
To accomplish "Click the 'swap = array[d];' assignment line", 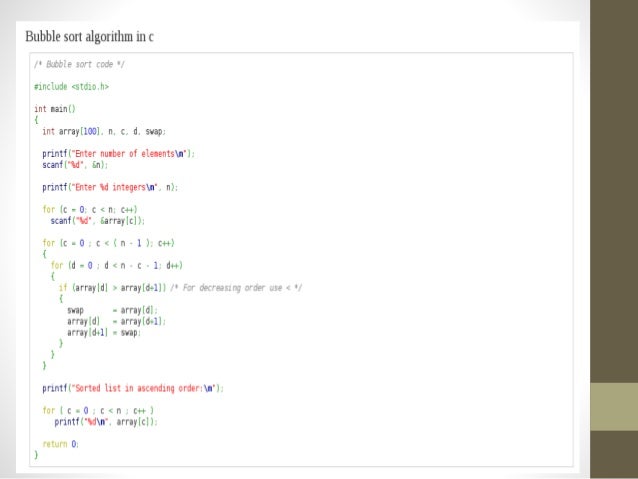I will tap(112, 310).
